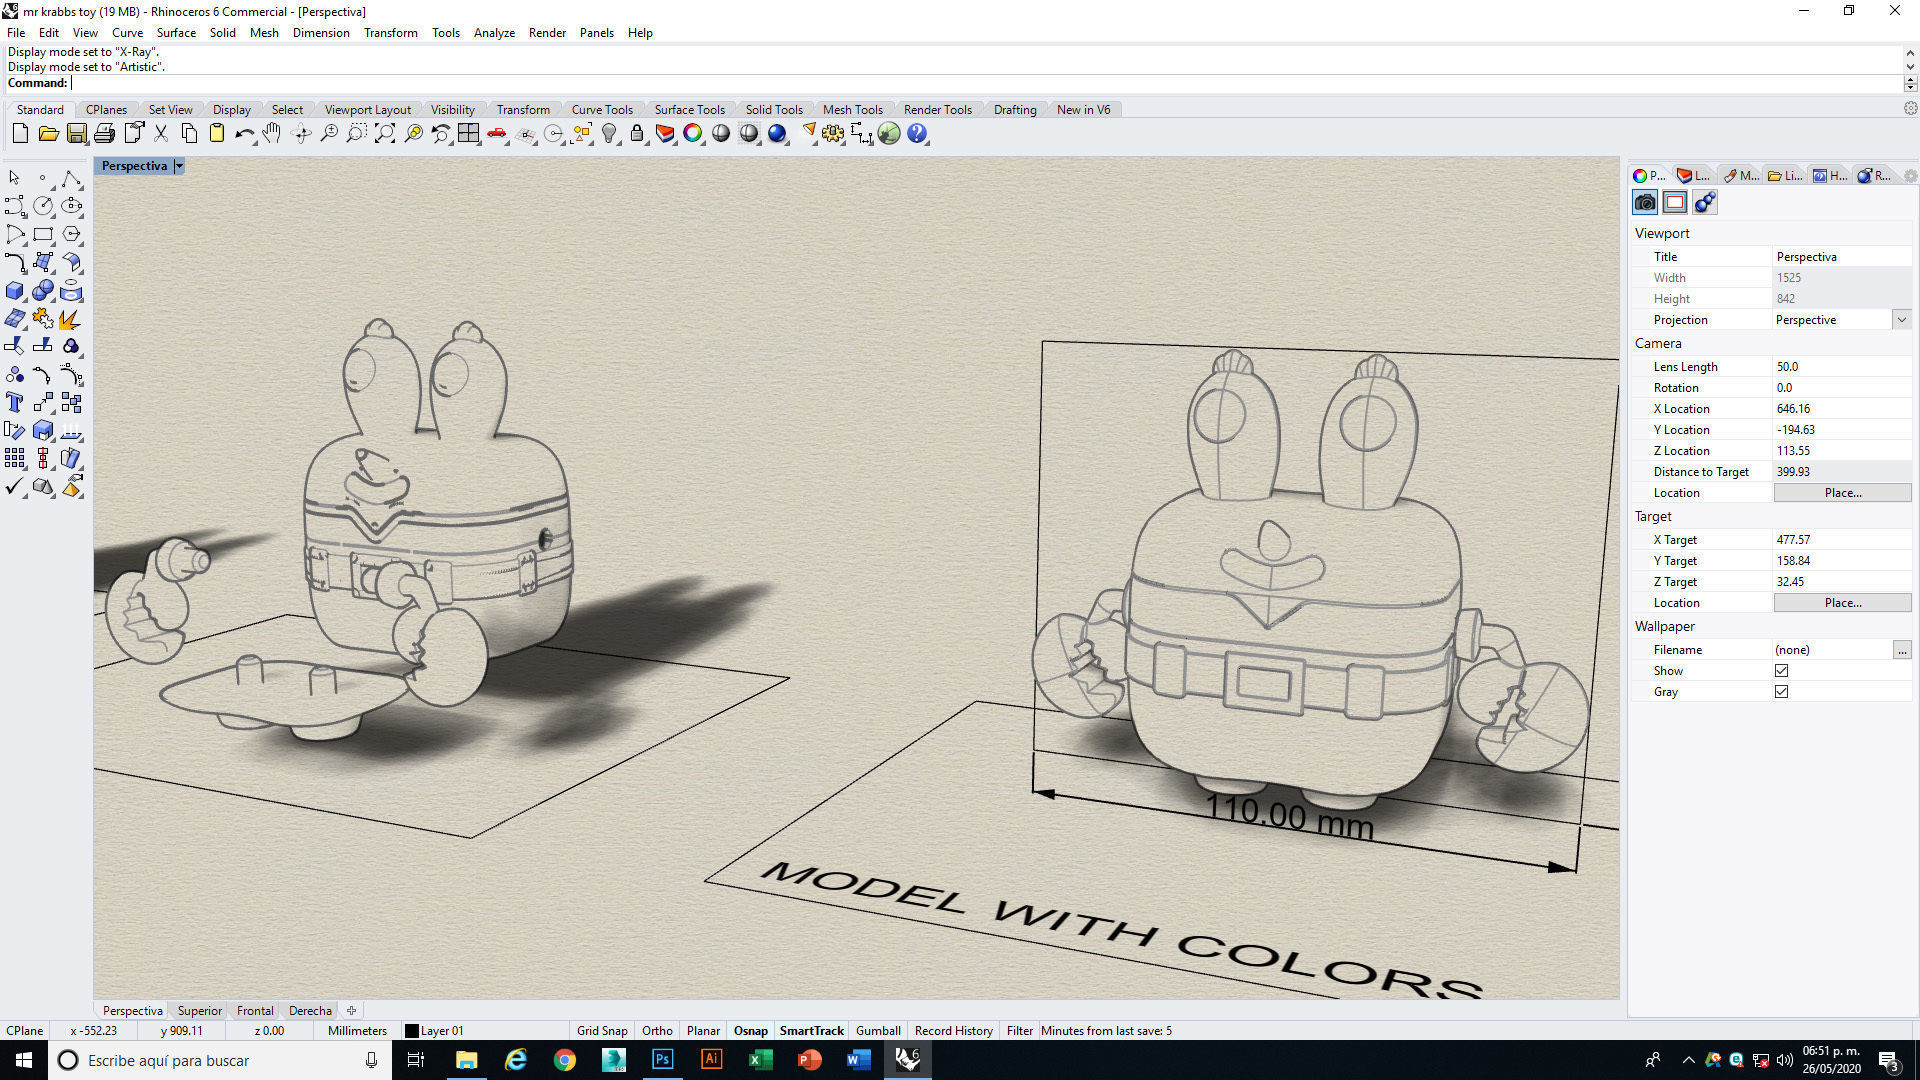Toggle Record History in status bar

click(x=953, y=1031)
